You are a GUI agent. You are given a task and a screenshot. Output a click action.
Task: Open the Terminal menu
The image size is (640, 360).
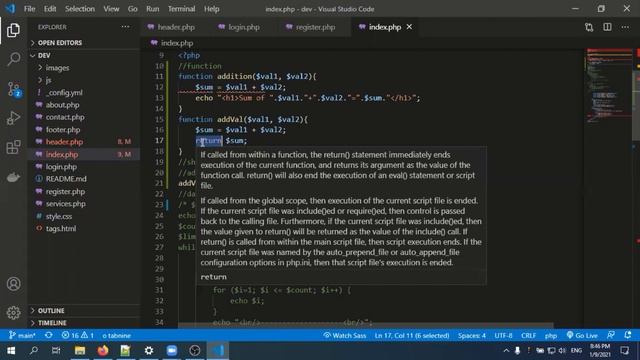click(x=182, y=9)
